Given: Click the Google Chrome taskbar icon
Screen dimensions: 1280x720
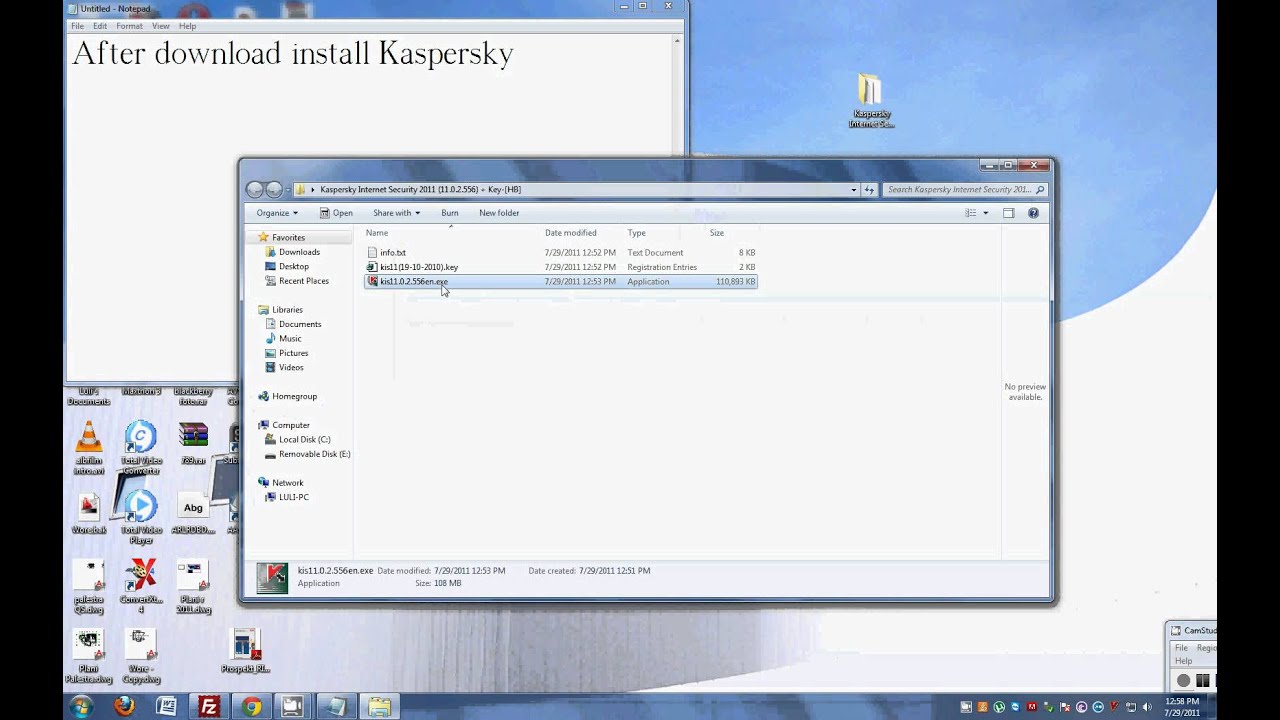Looking at the screenshot, I should point(251,707).
